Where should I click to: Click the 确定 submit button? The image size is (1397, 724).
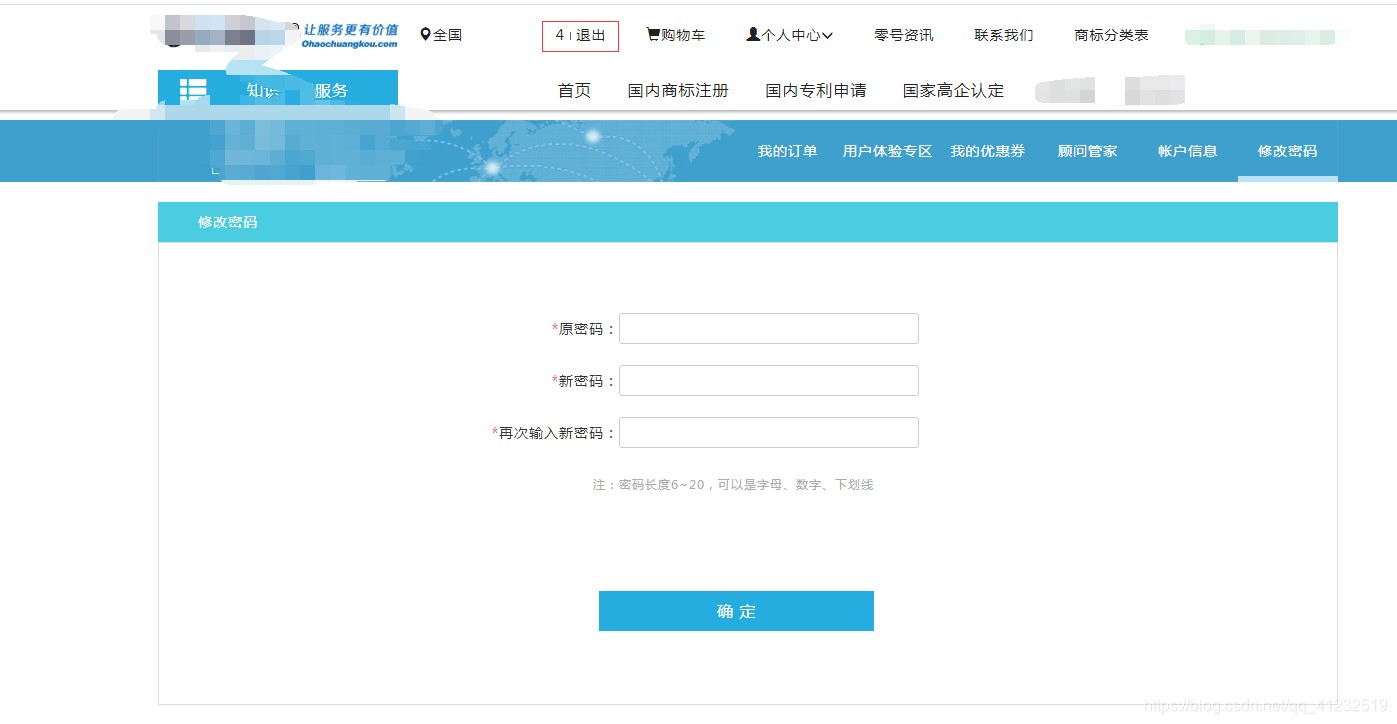coord(736,611)
